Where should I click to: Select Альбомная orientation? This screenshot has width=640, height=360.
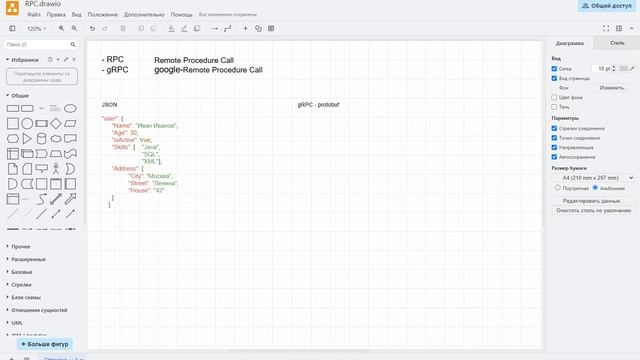[x=595, y=188]
